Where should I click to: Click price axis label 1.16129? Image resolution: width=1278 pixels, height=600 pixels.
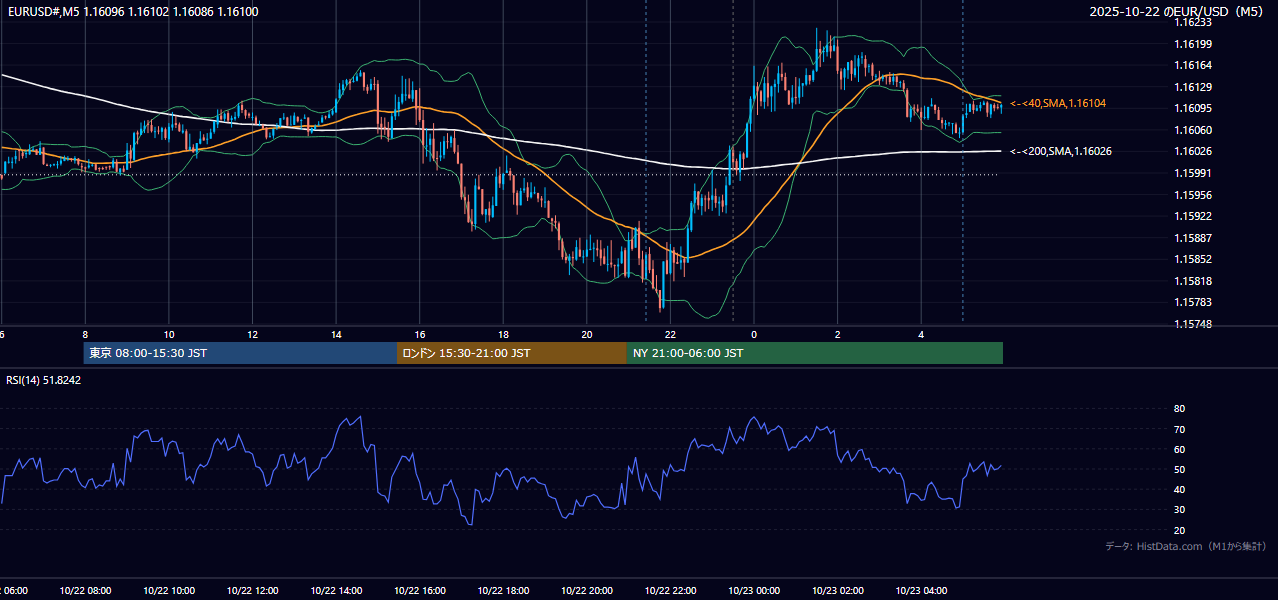(x=1192, y=87)
